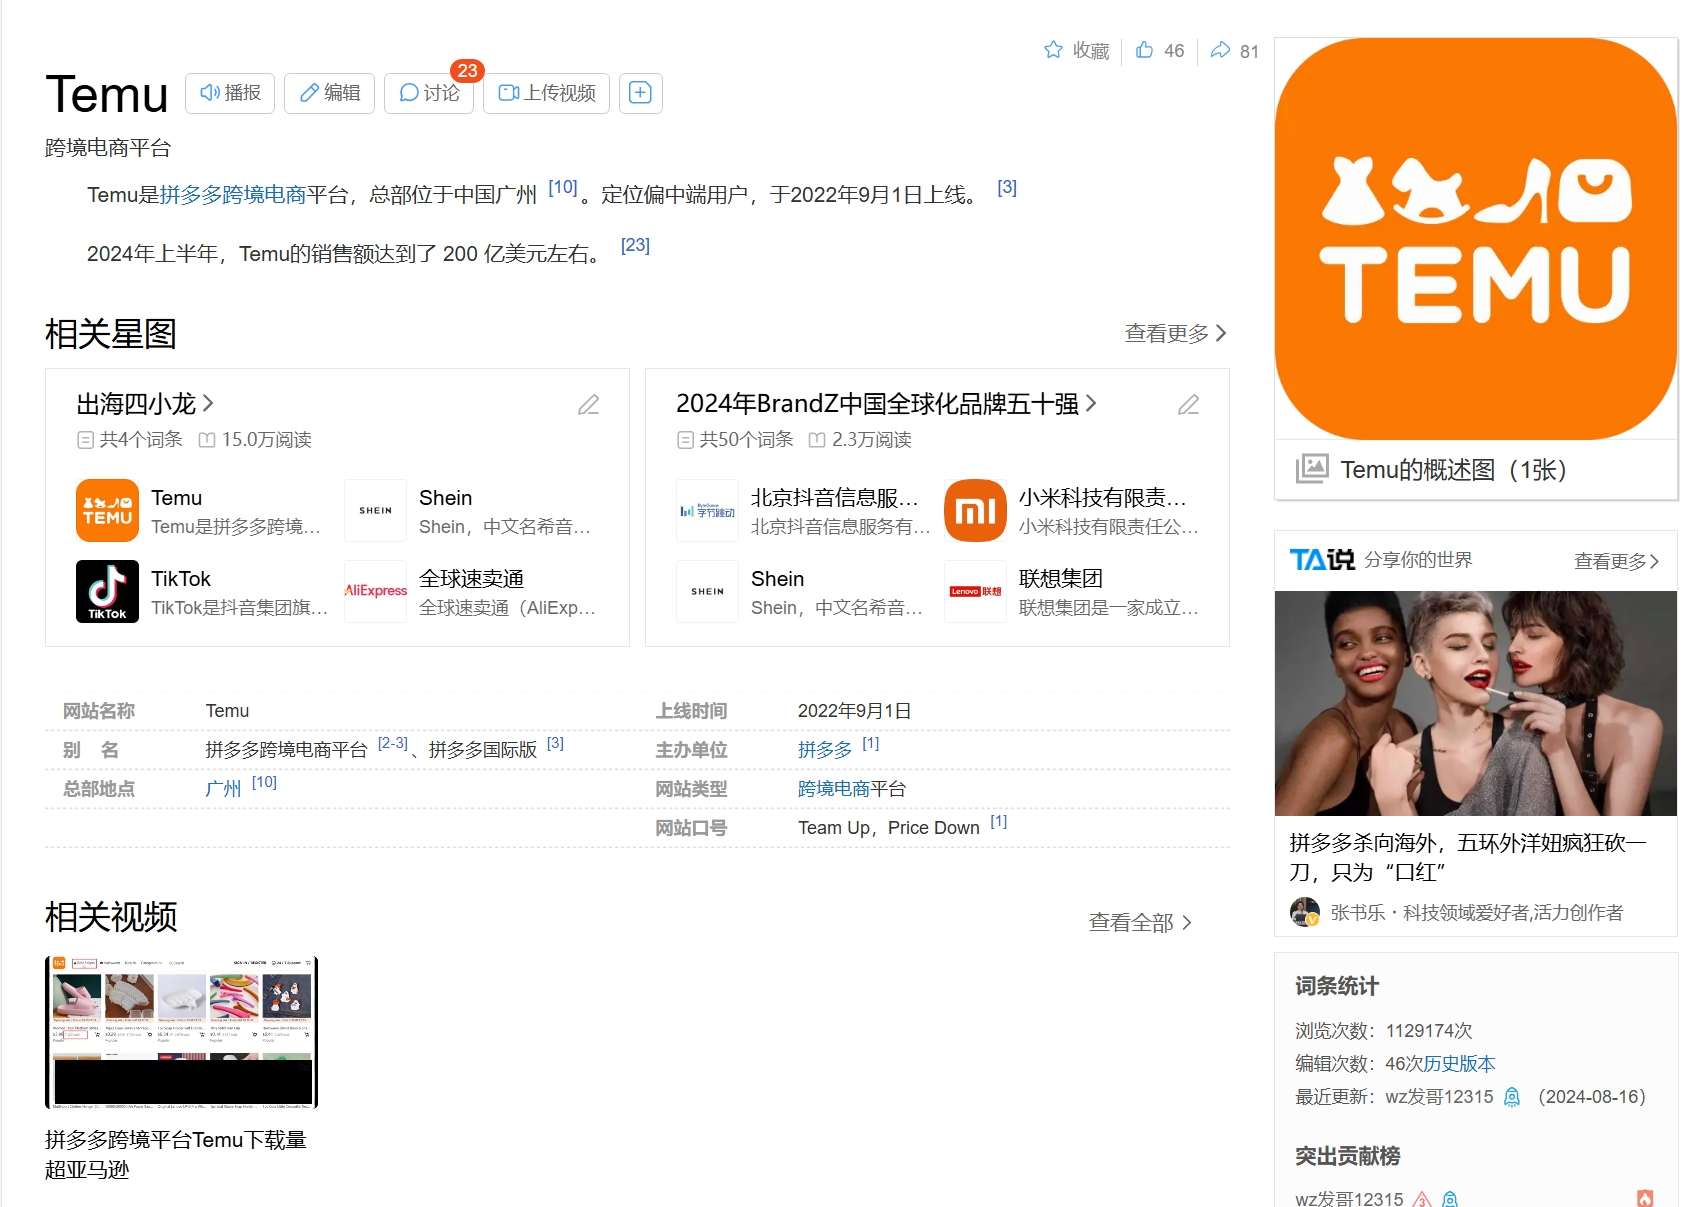Click the badge icon after wz发哥12315 in 最近更新
This screenshot has height=1207, width=1708.
click(x=1512, y=1097)
